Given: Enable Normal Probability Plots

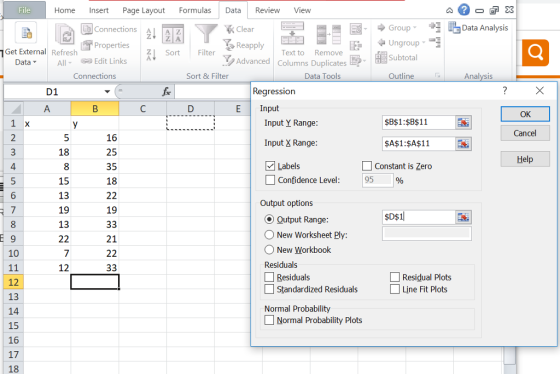Looking at the screenshot, I should (269, 320).
